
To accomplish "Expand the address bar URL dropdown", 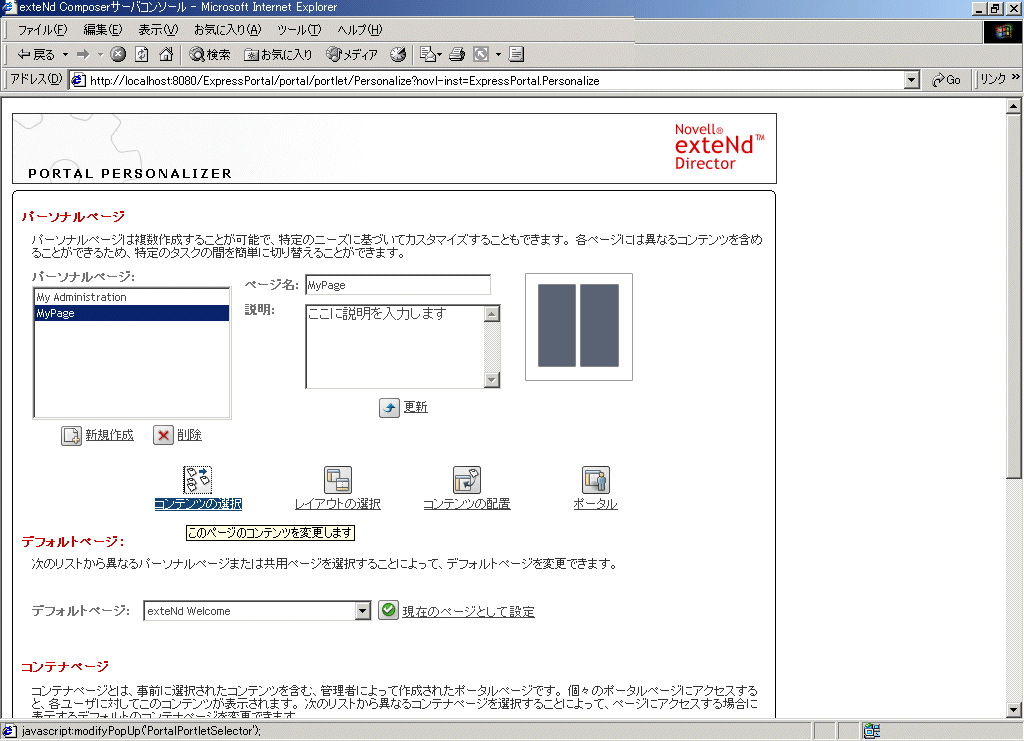I will pyautogui.click(x=912, y=80).
